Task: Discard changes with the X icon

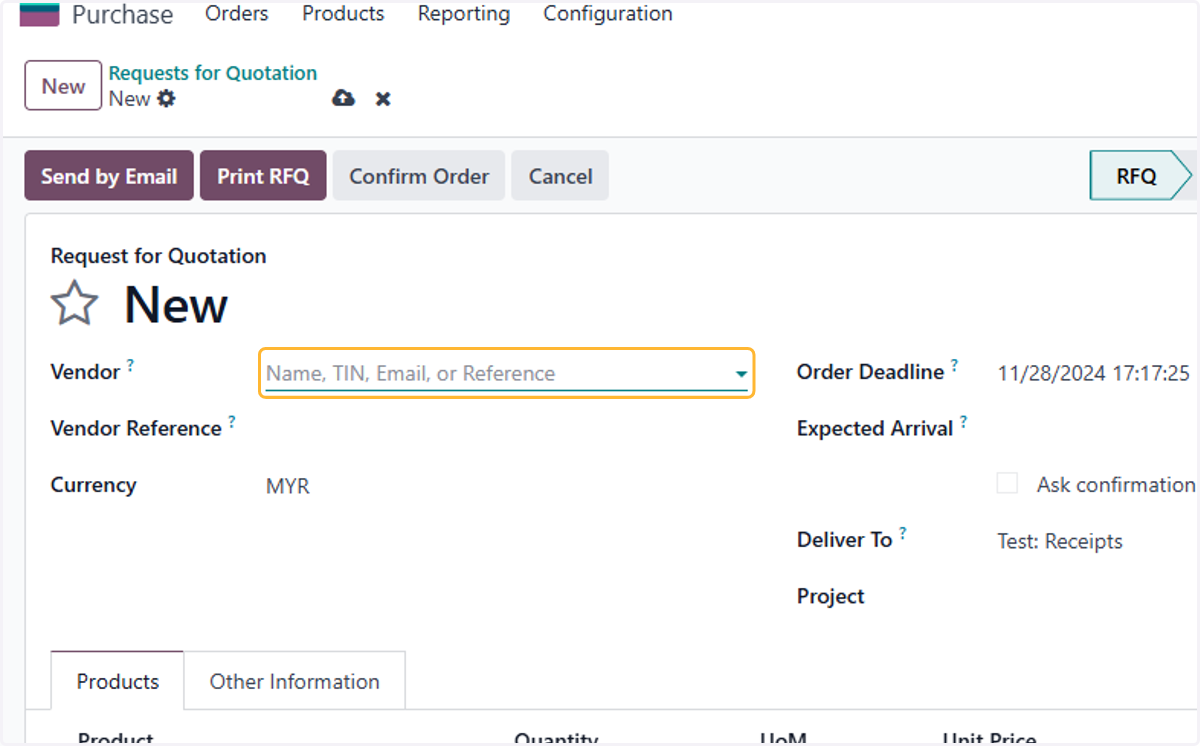Action: pos(383,99)
